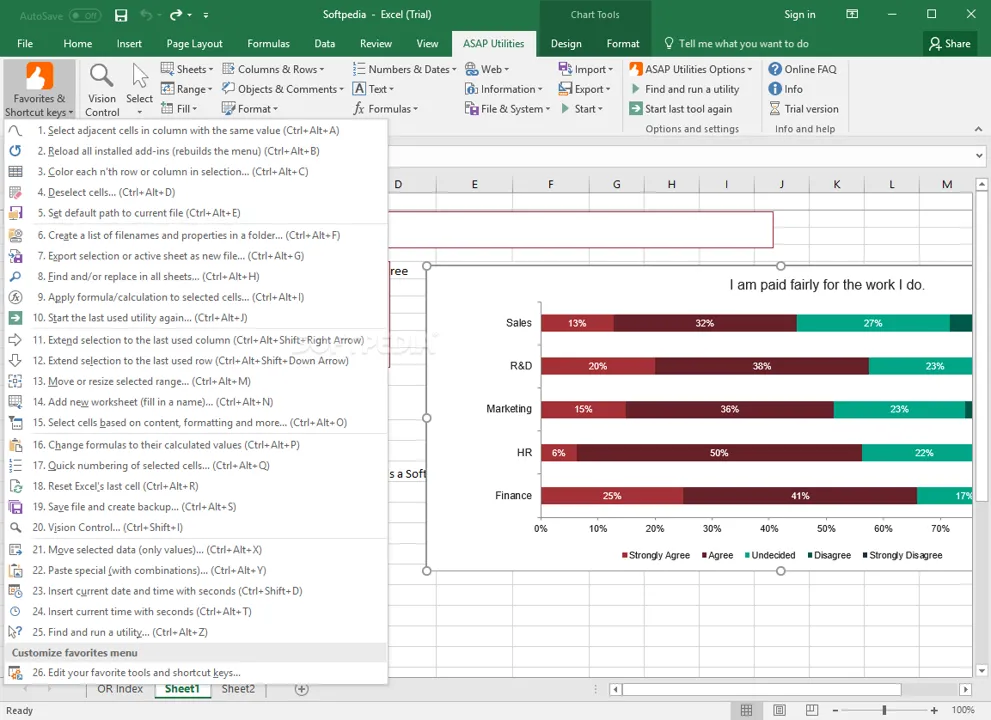
Task: Click the Share button
Action: 950,44
